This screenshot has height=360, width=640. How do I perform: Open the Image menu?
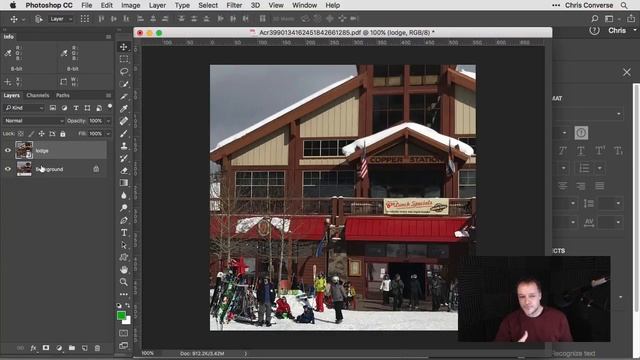(x=131, y=5)
